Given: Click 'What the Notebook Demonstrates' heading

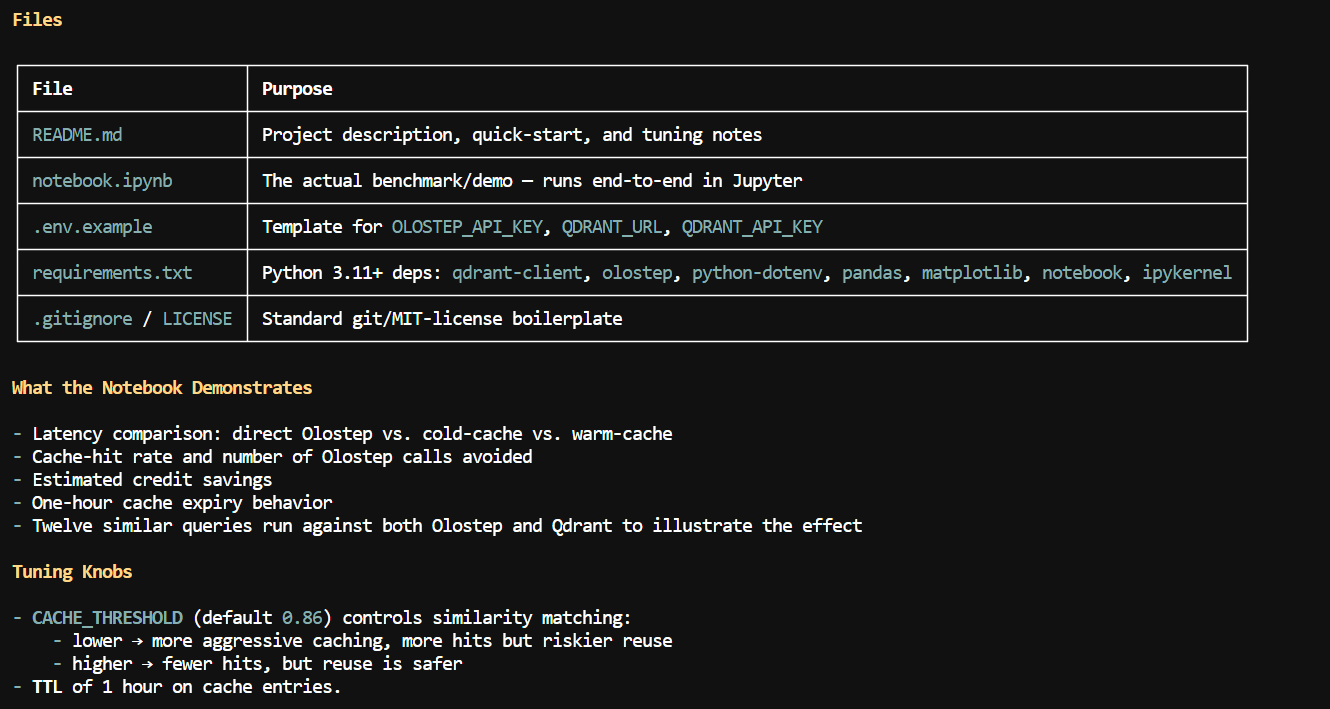Looking at the screenshot, I should [x=162, y=388].
